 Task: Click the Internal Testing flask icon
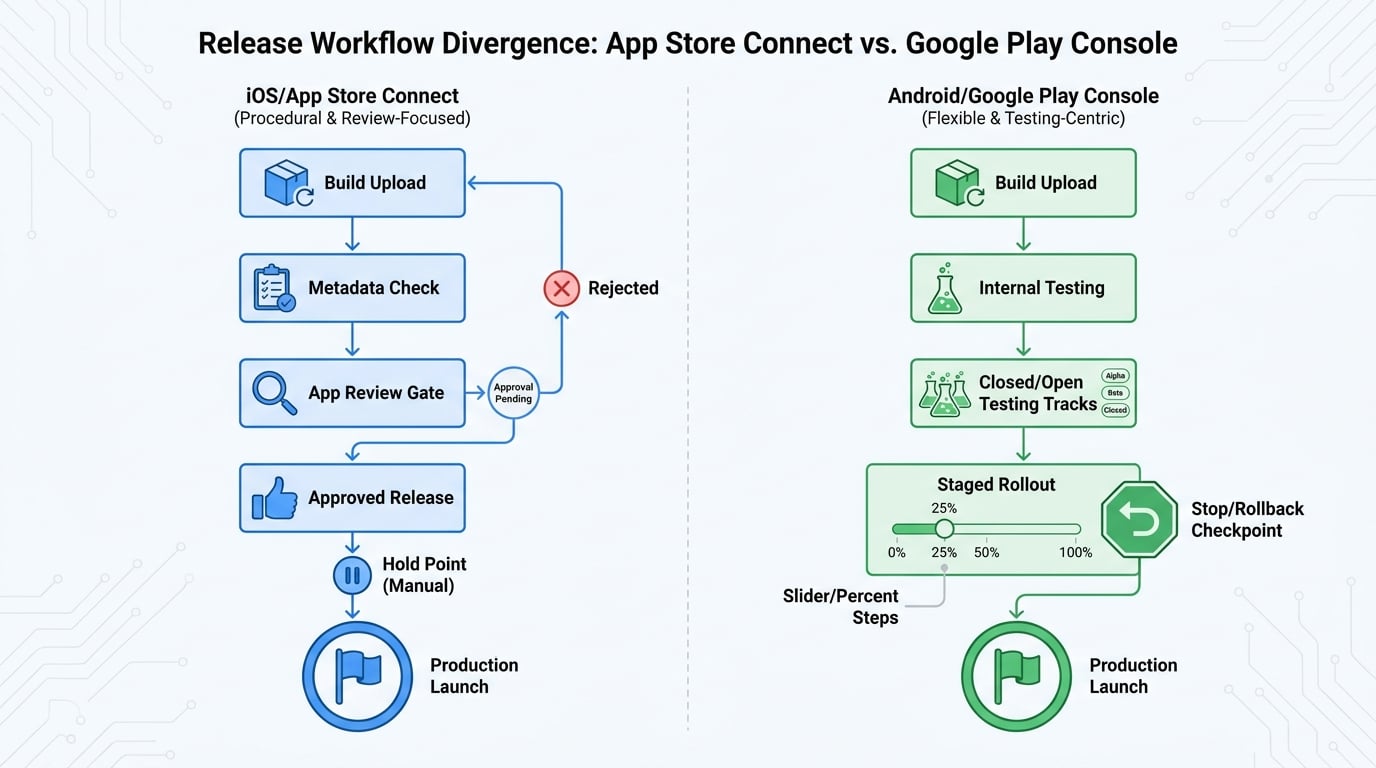945,288
